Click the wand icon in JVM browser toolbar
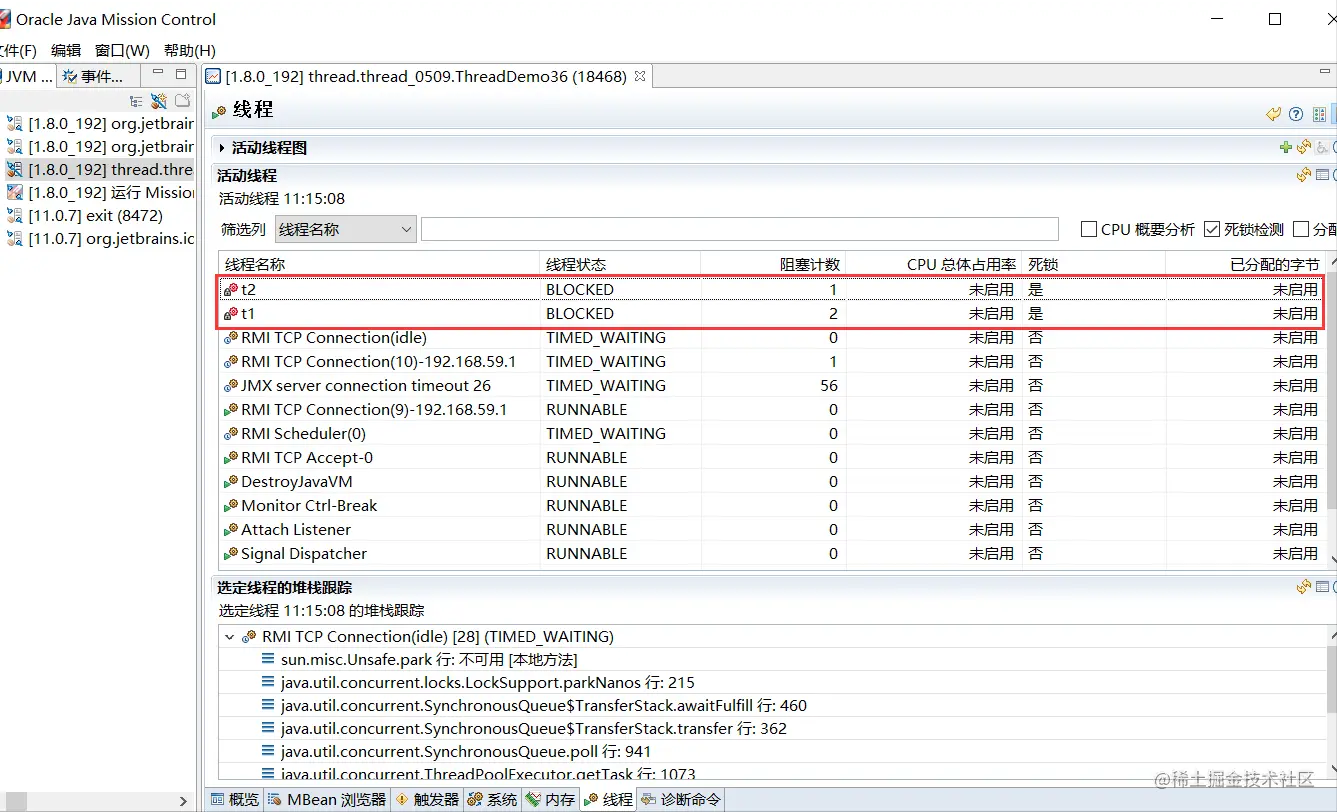The image size is (1337, 812). pyautogui.click(x=159, y=101)
